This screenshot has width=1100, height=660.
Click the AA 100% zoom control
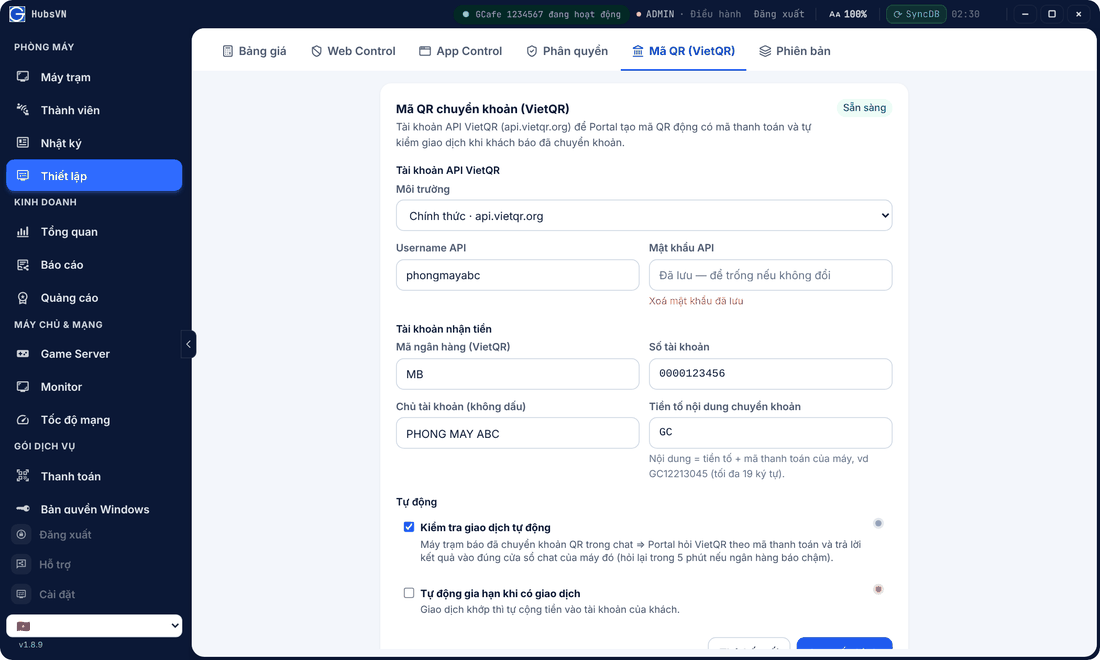(x=847, y=14)
